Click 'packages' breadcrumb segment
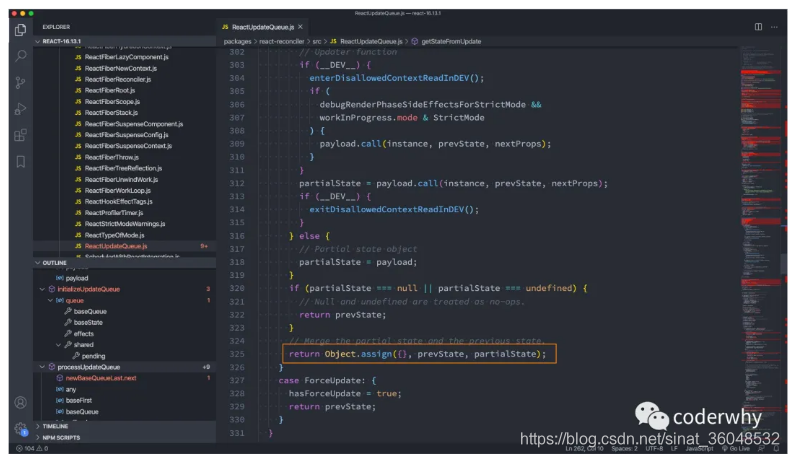The image size is (790, 458). click(237, 41)
